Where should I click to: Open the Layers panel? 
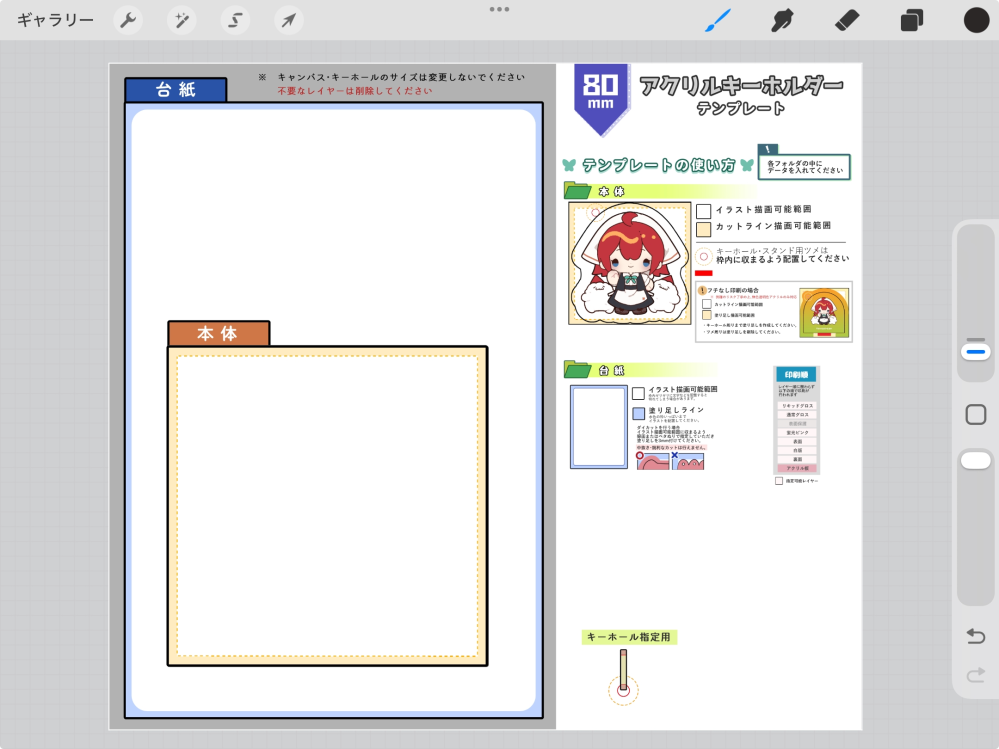(x=912, y=20)
